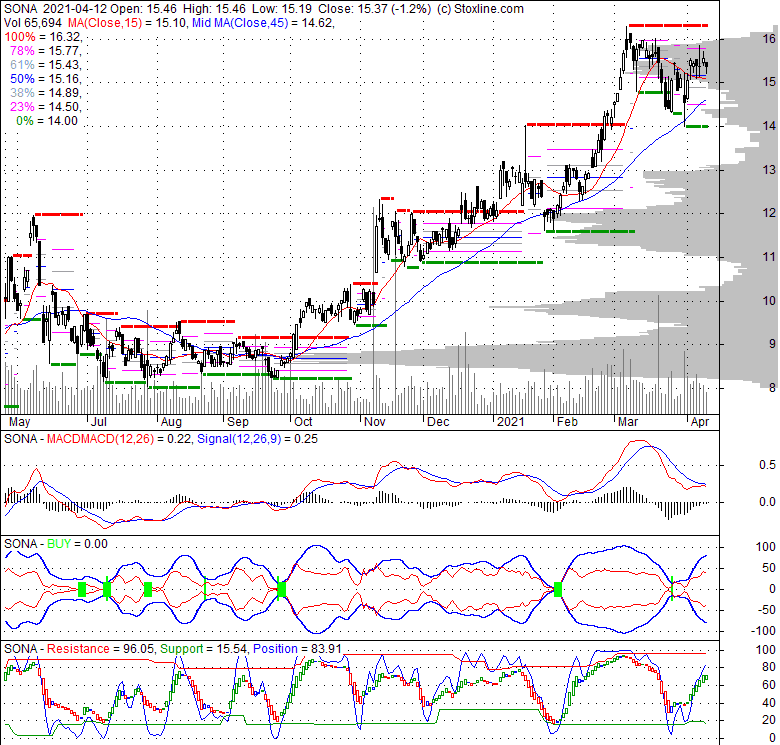This screenshot has width=780, height=745.
Task: Click the green BUY signal marker in February
Action: 558,589
